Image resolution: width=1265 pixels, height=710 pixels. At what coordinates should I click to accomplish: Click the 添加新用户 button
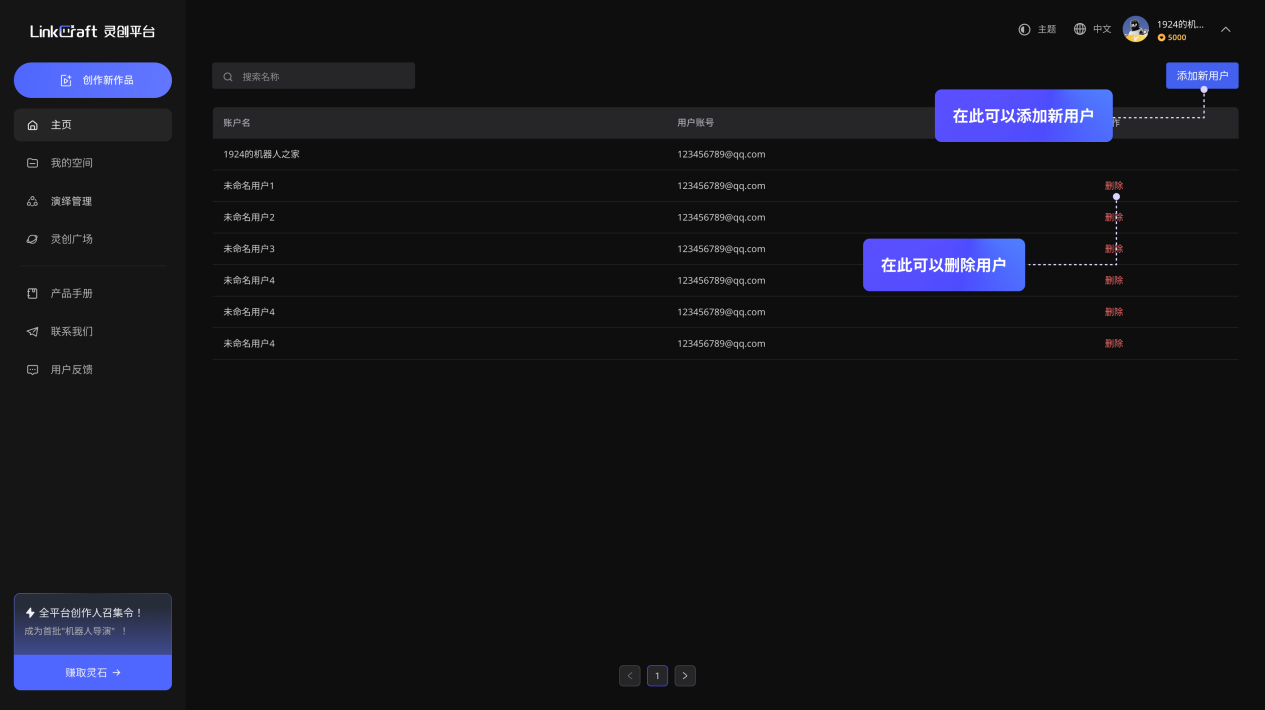[1201, 76]
